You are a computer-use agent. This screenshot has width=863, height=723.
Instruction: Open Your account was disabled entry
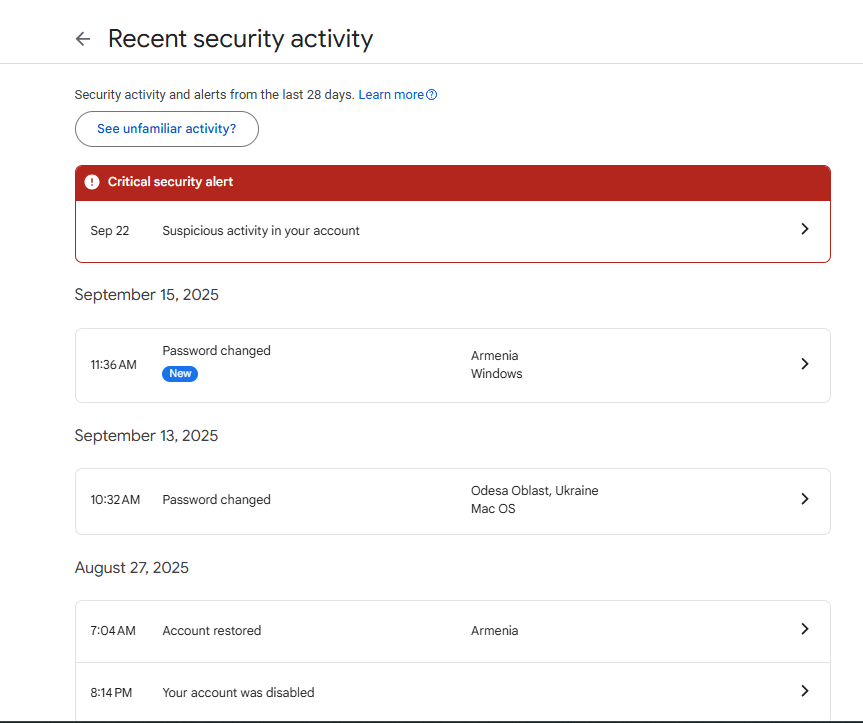(x=452, y=692)
